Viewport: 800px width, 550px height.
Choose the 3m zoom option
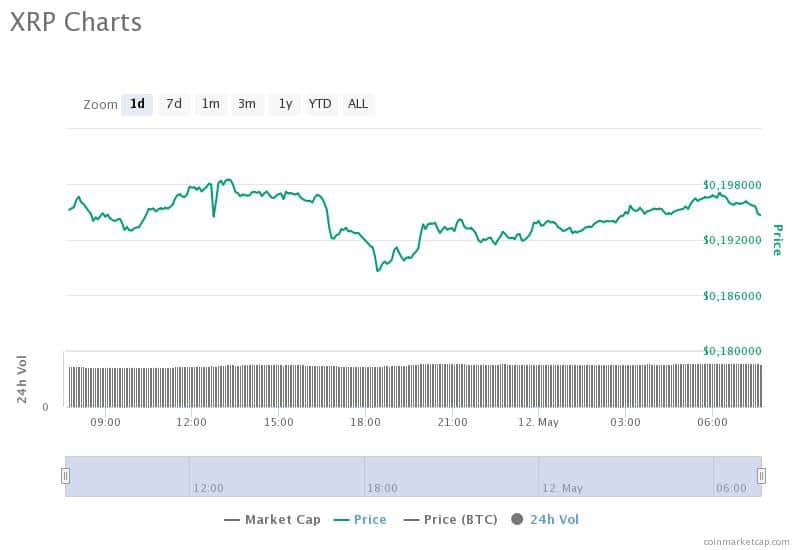pyautogui.click(x=247, y=104)
